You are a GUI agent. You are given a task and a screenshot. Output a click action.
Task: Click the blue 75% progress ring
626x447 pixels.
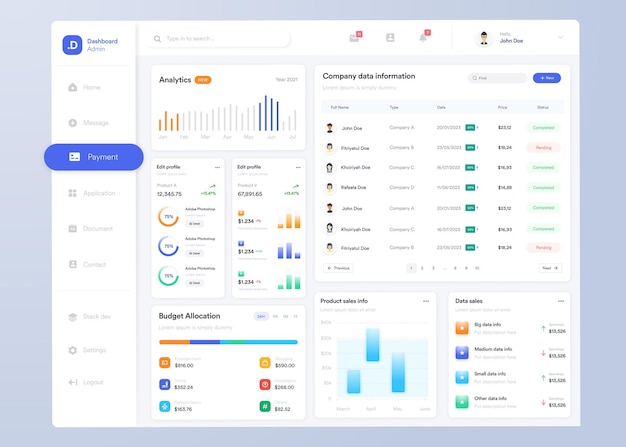click(x=168, y=246)
